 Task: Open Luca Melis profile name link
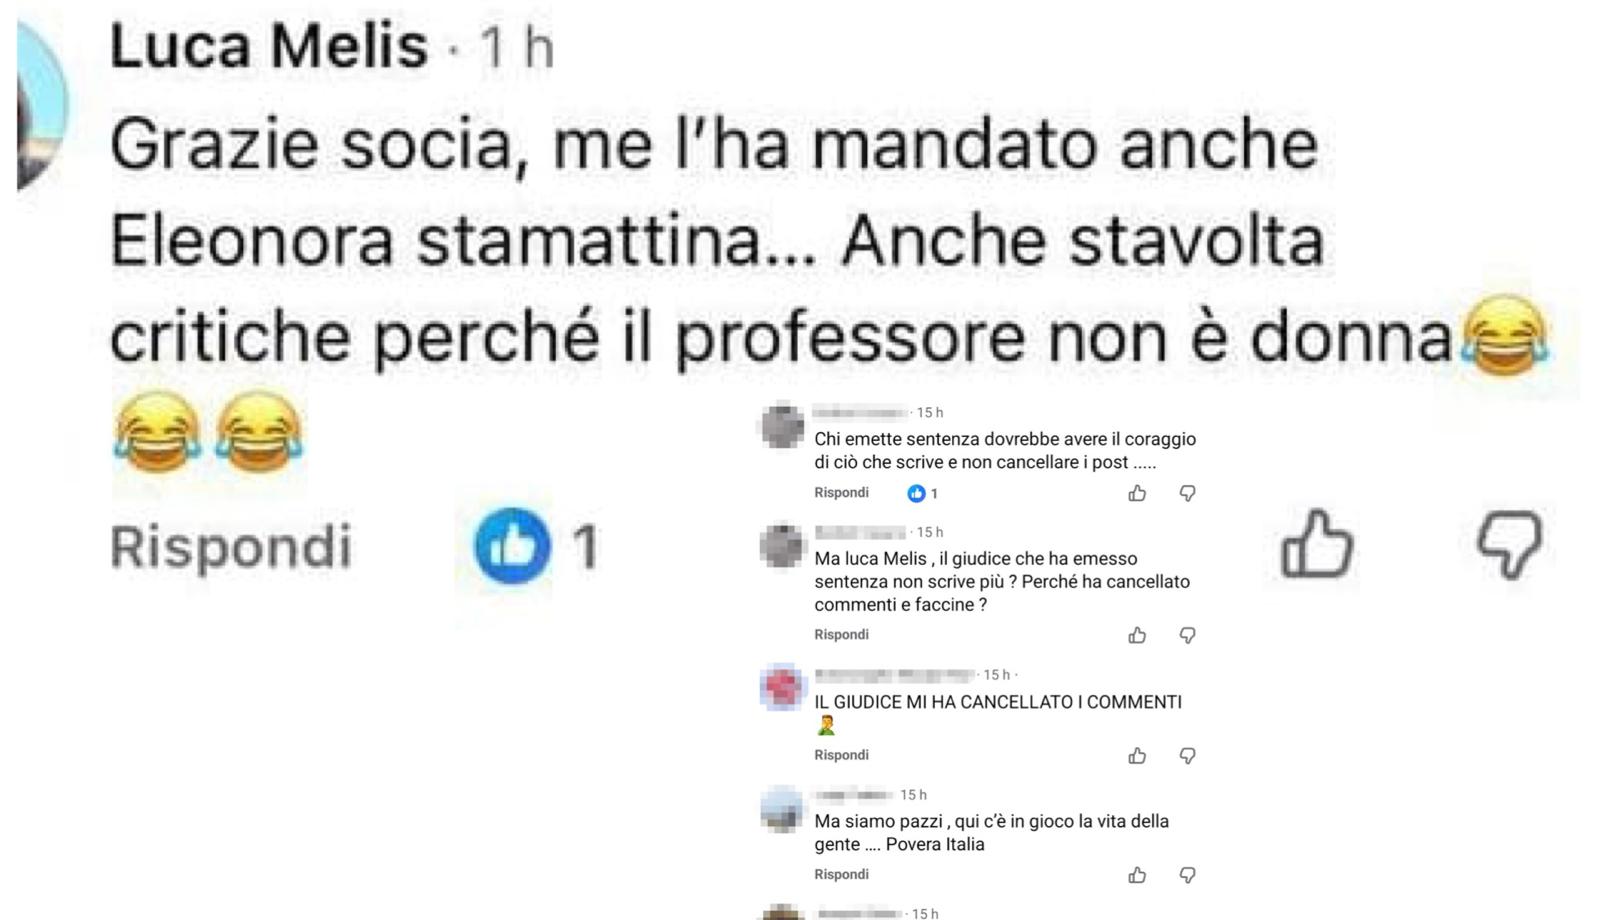268,47
